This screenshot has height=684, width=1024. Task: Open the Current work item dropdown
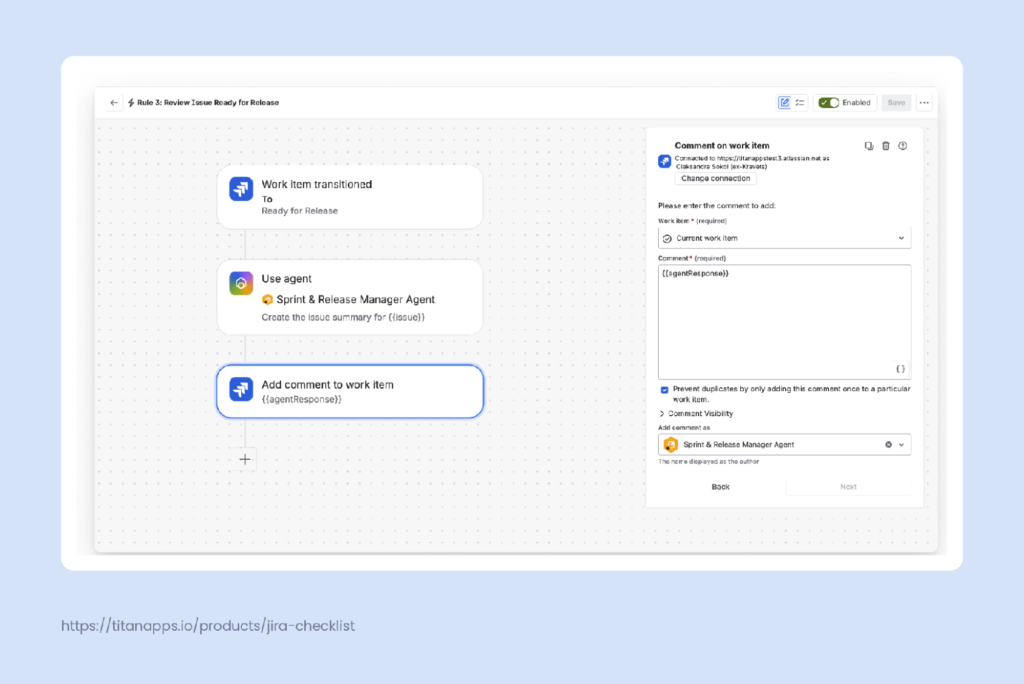(x=784, y=238)
